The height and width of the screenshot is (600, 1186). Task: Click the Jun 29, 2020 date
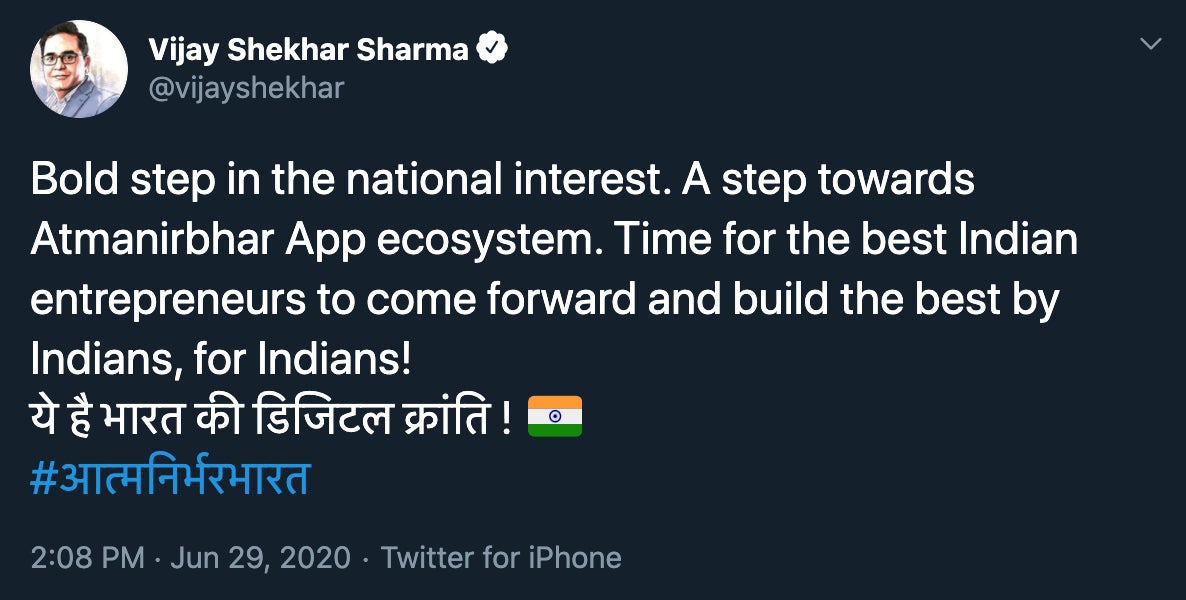(261, 558)
